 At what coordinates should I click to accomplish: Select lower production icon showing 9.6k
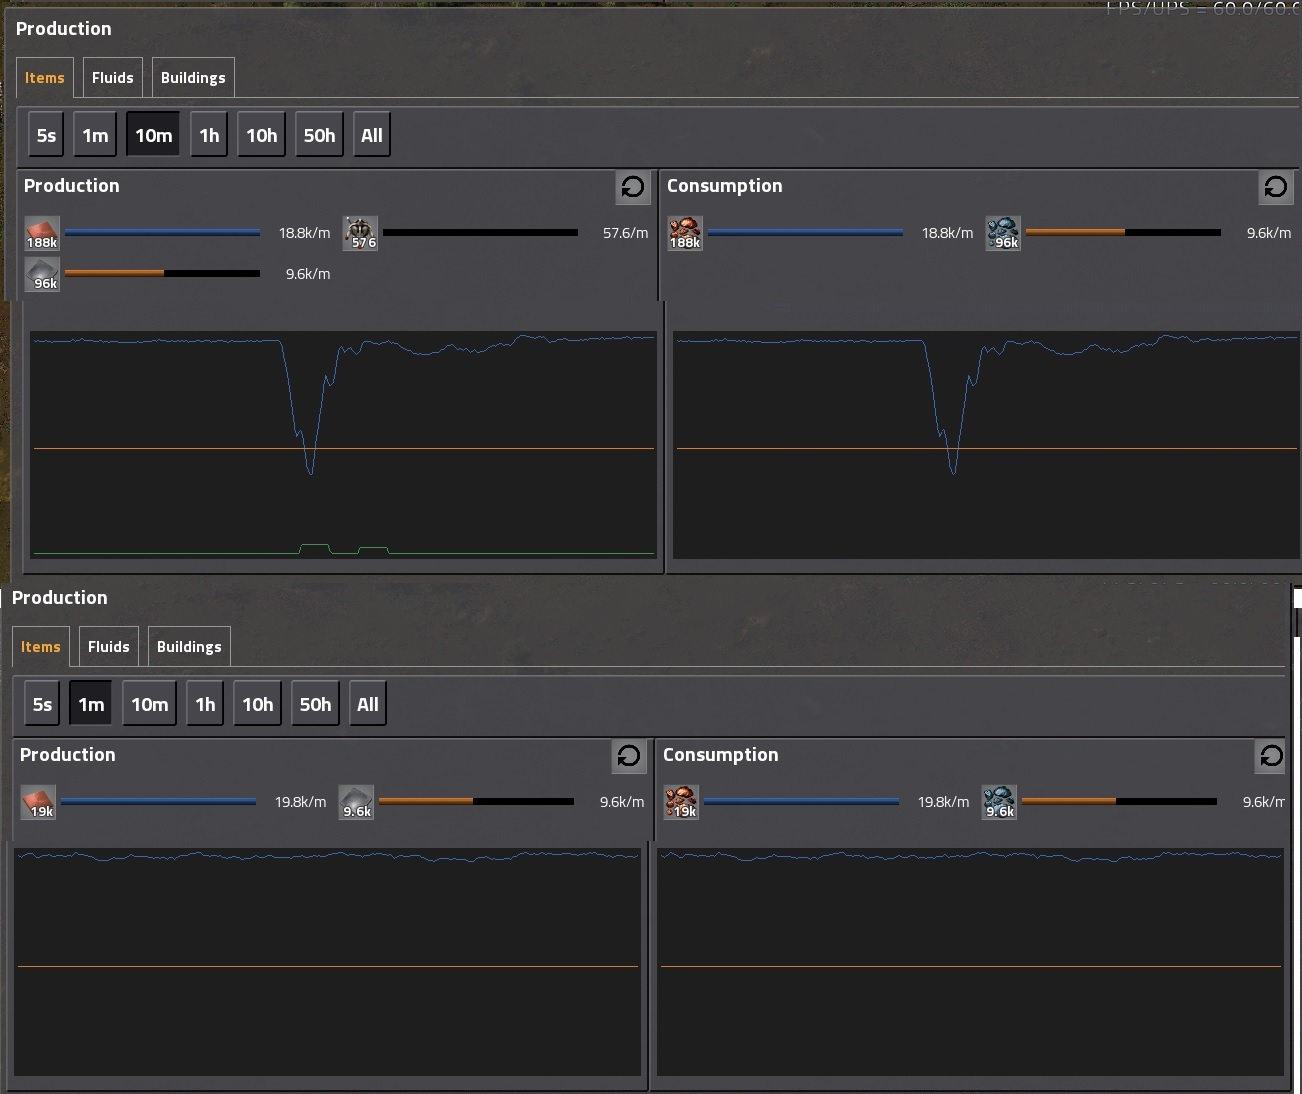coord(357,802)
